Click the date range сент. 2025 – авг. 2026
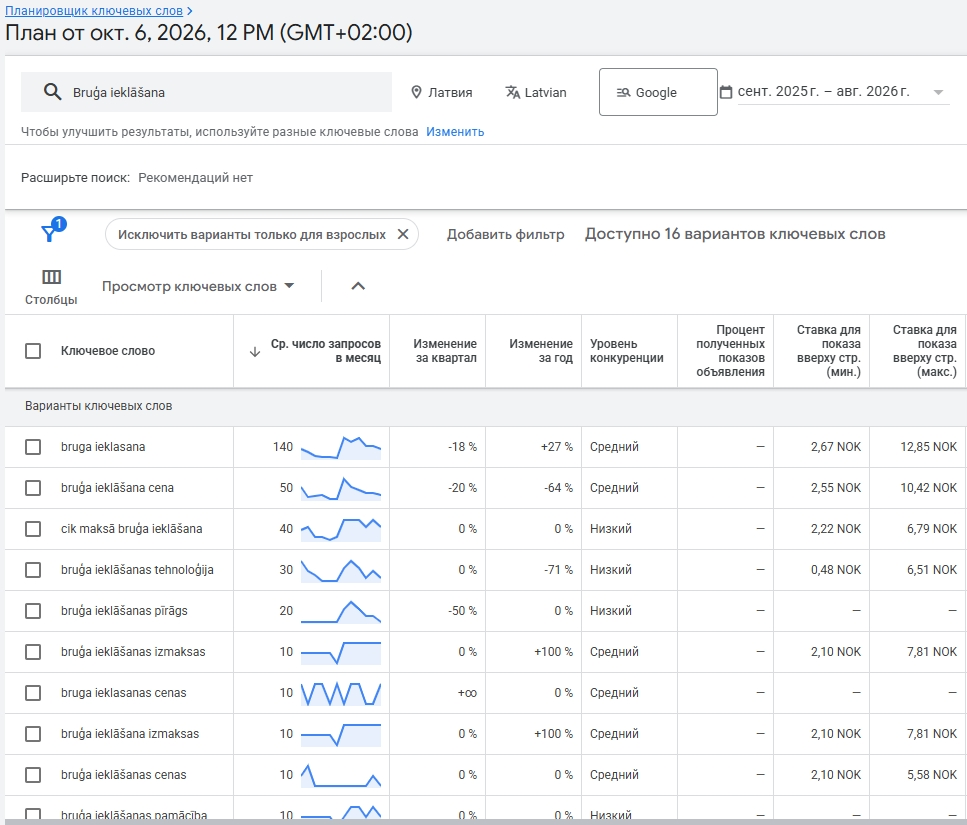The width and height of the screenshot is (967, 825). pos(823,91)
